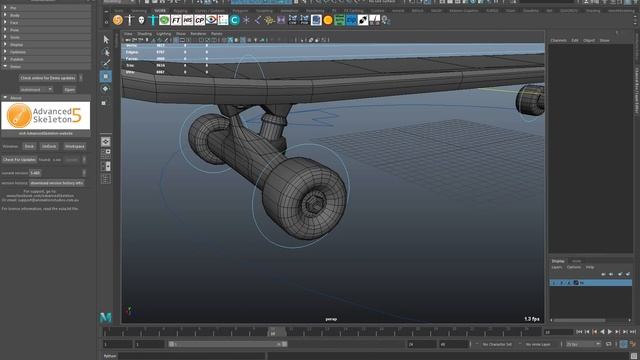Collapse the Demo section
The height and width of the screenshot is (360, 640).
pos(46,66)
